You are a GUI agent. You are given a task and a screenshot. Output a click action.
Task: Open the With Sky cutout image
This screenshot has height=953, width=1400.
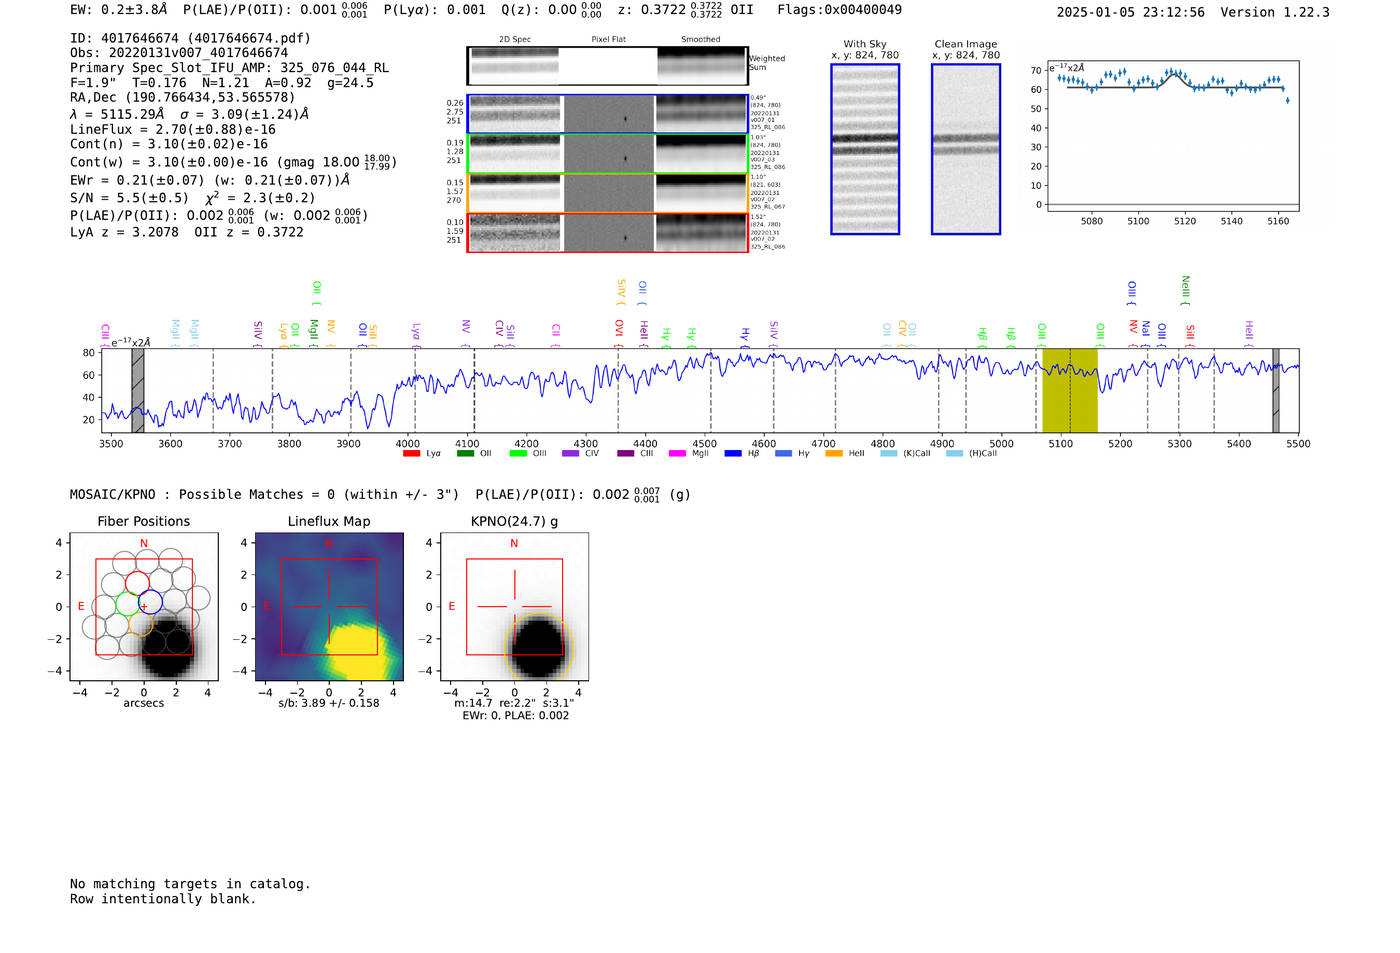(x=865, y=150)
